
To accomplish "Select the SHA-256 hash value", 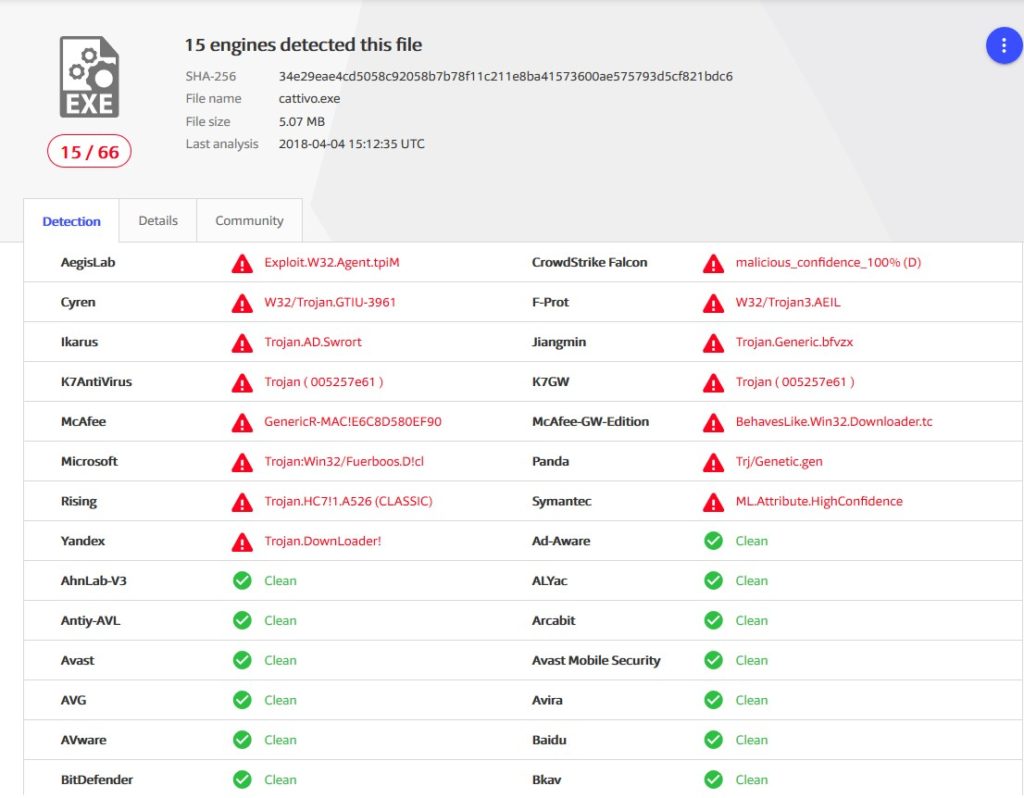I will tap(505, 76).
